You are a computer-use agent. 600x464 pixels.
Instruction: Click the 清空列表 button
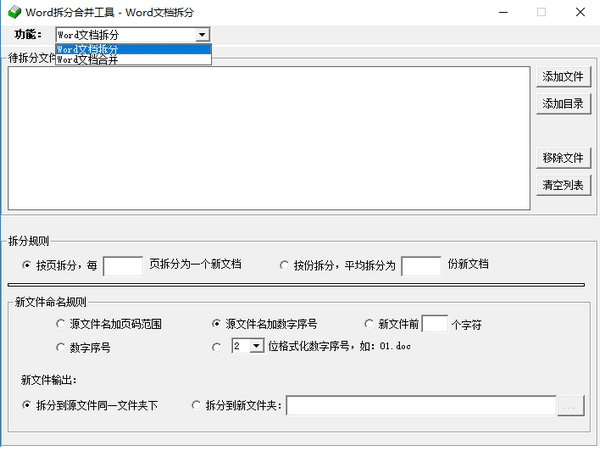pyautogui.click(x=563, y=185)
